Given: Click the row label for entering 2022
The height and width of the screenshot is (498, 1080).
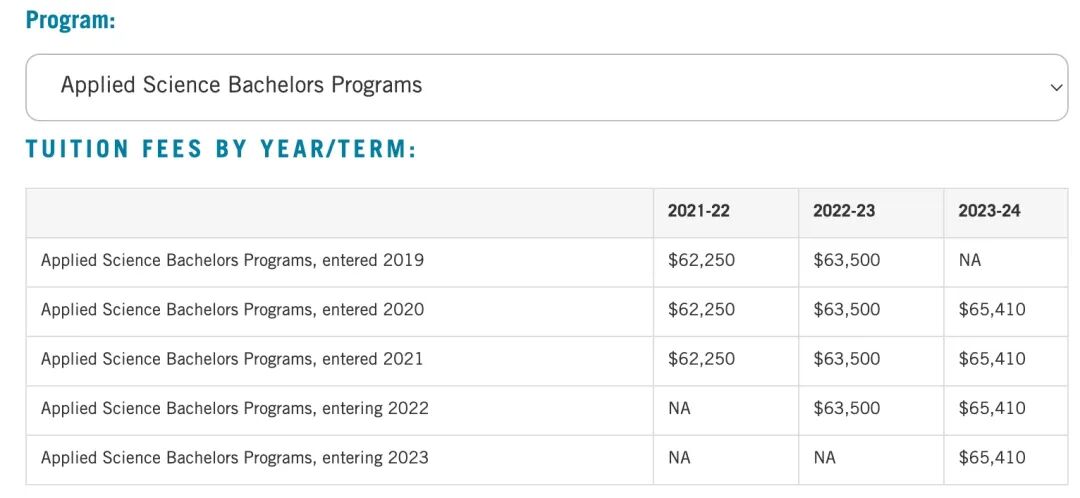Looking at the screenshot, I should [x=234, y=408].
